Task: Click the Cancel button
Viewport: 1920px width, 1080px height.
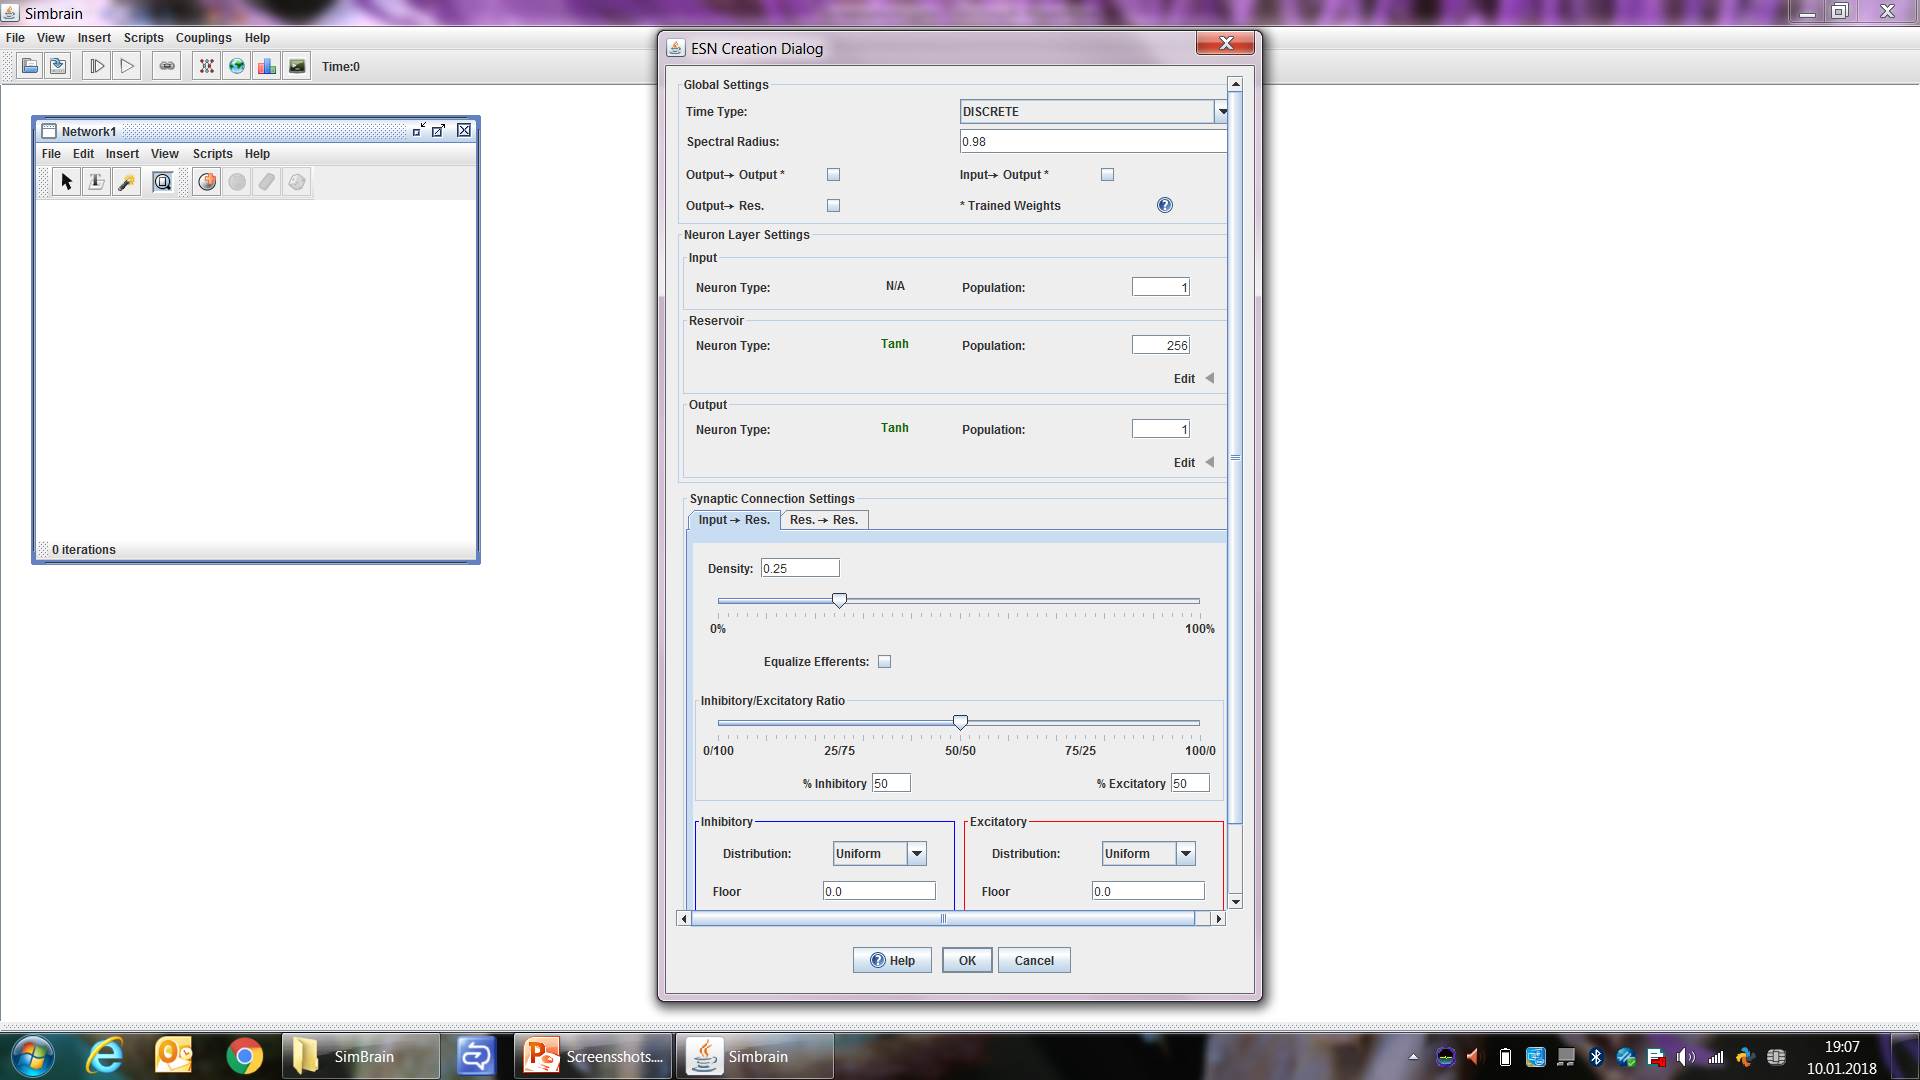Action: 1033,961
